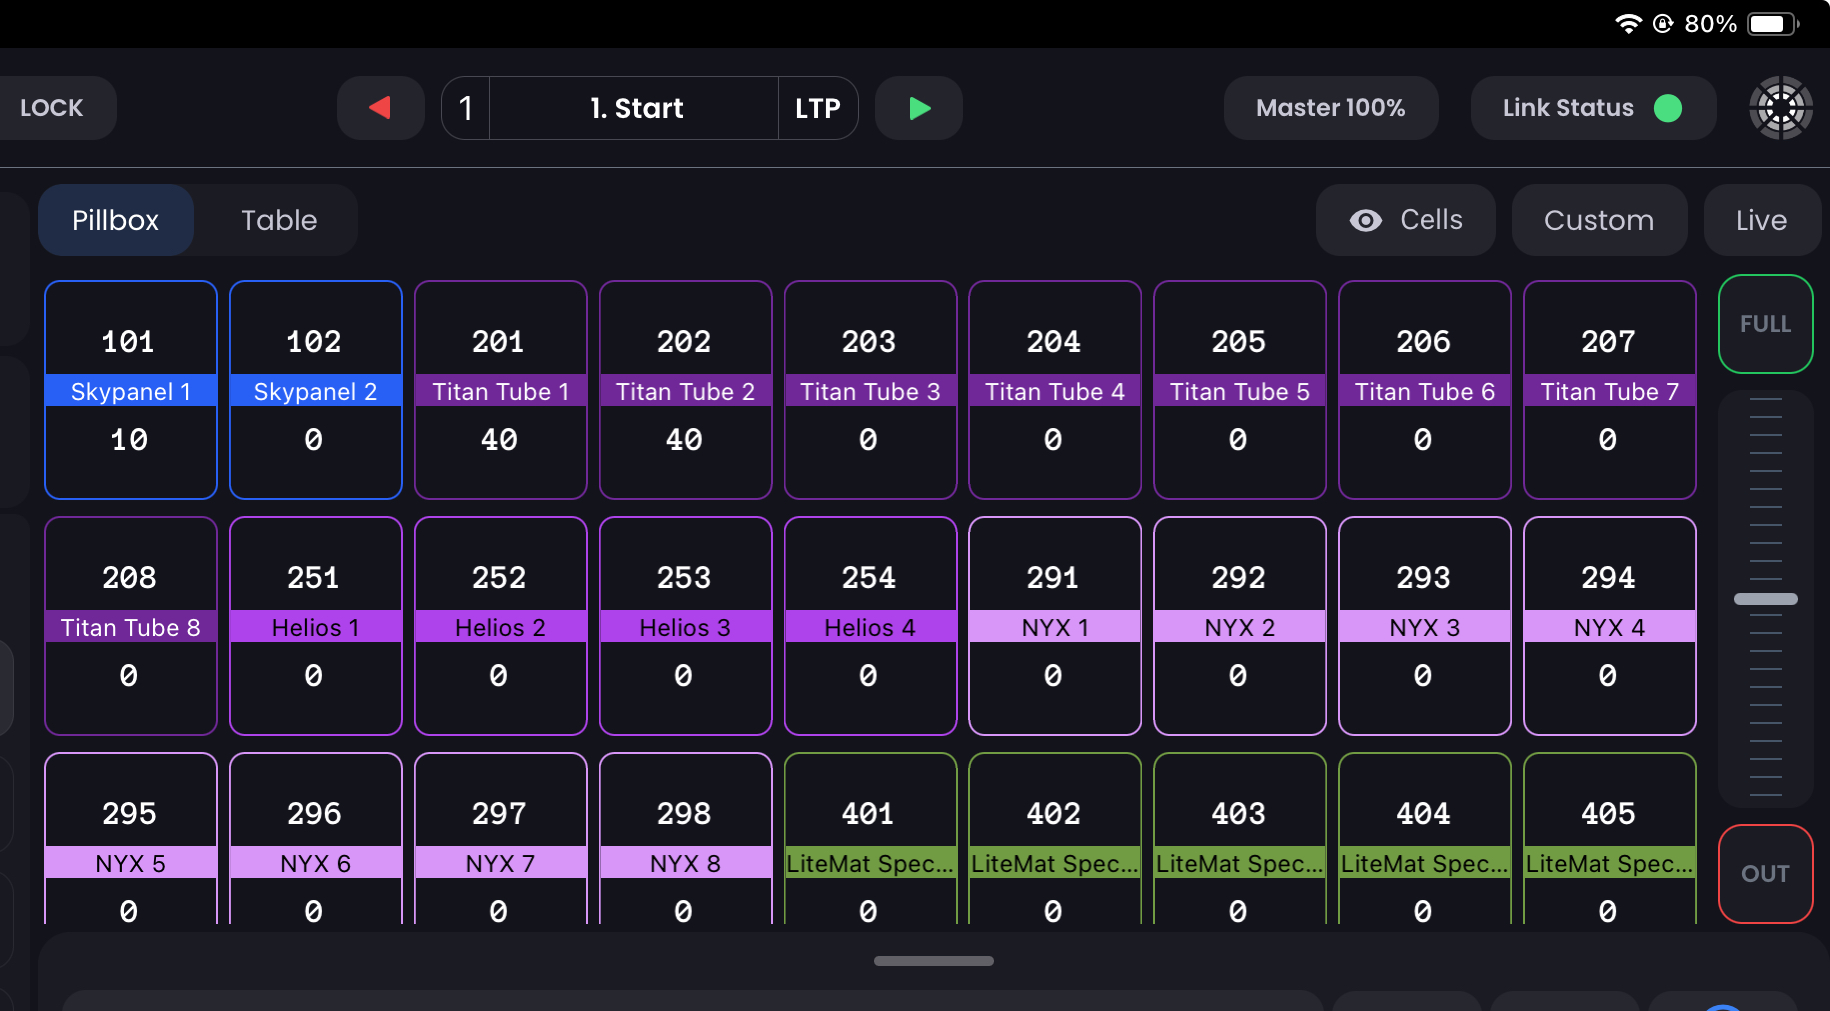Toggle Cells visibility eye icon
This screenshot has height=1011, width=1830.
[1365, 220]
